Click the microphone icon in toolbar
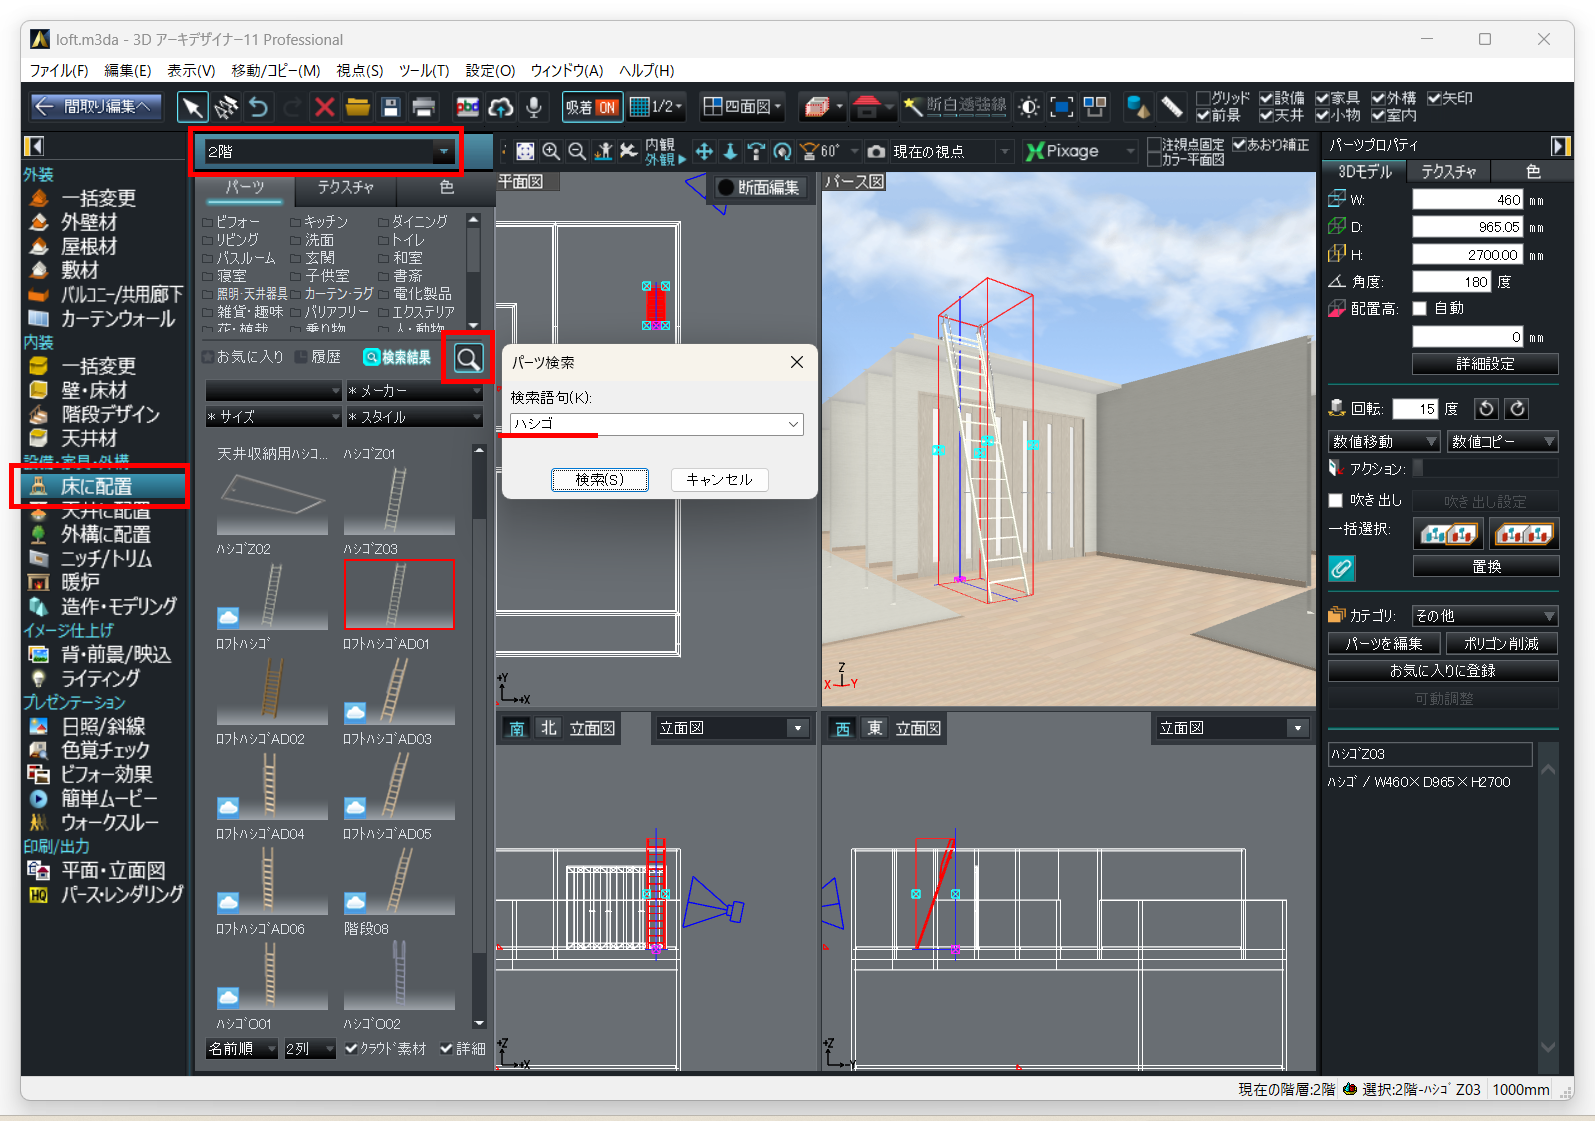1595x1121 pixels. 534,107
